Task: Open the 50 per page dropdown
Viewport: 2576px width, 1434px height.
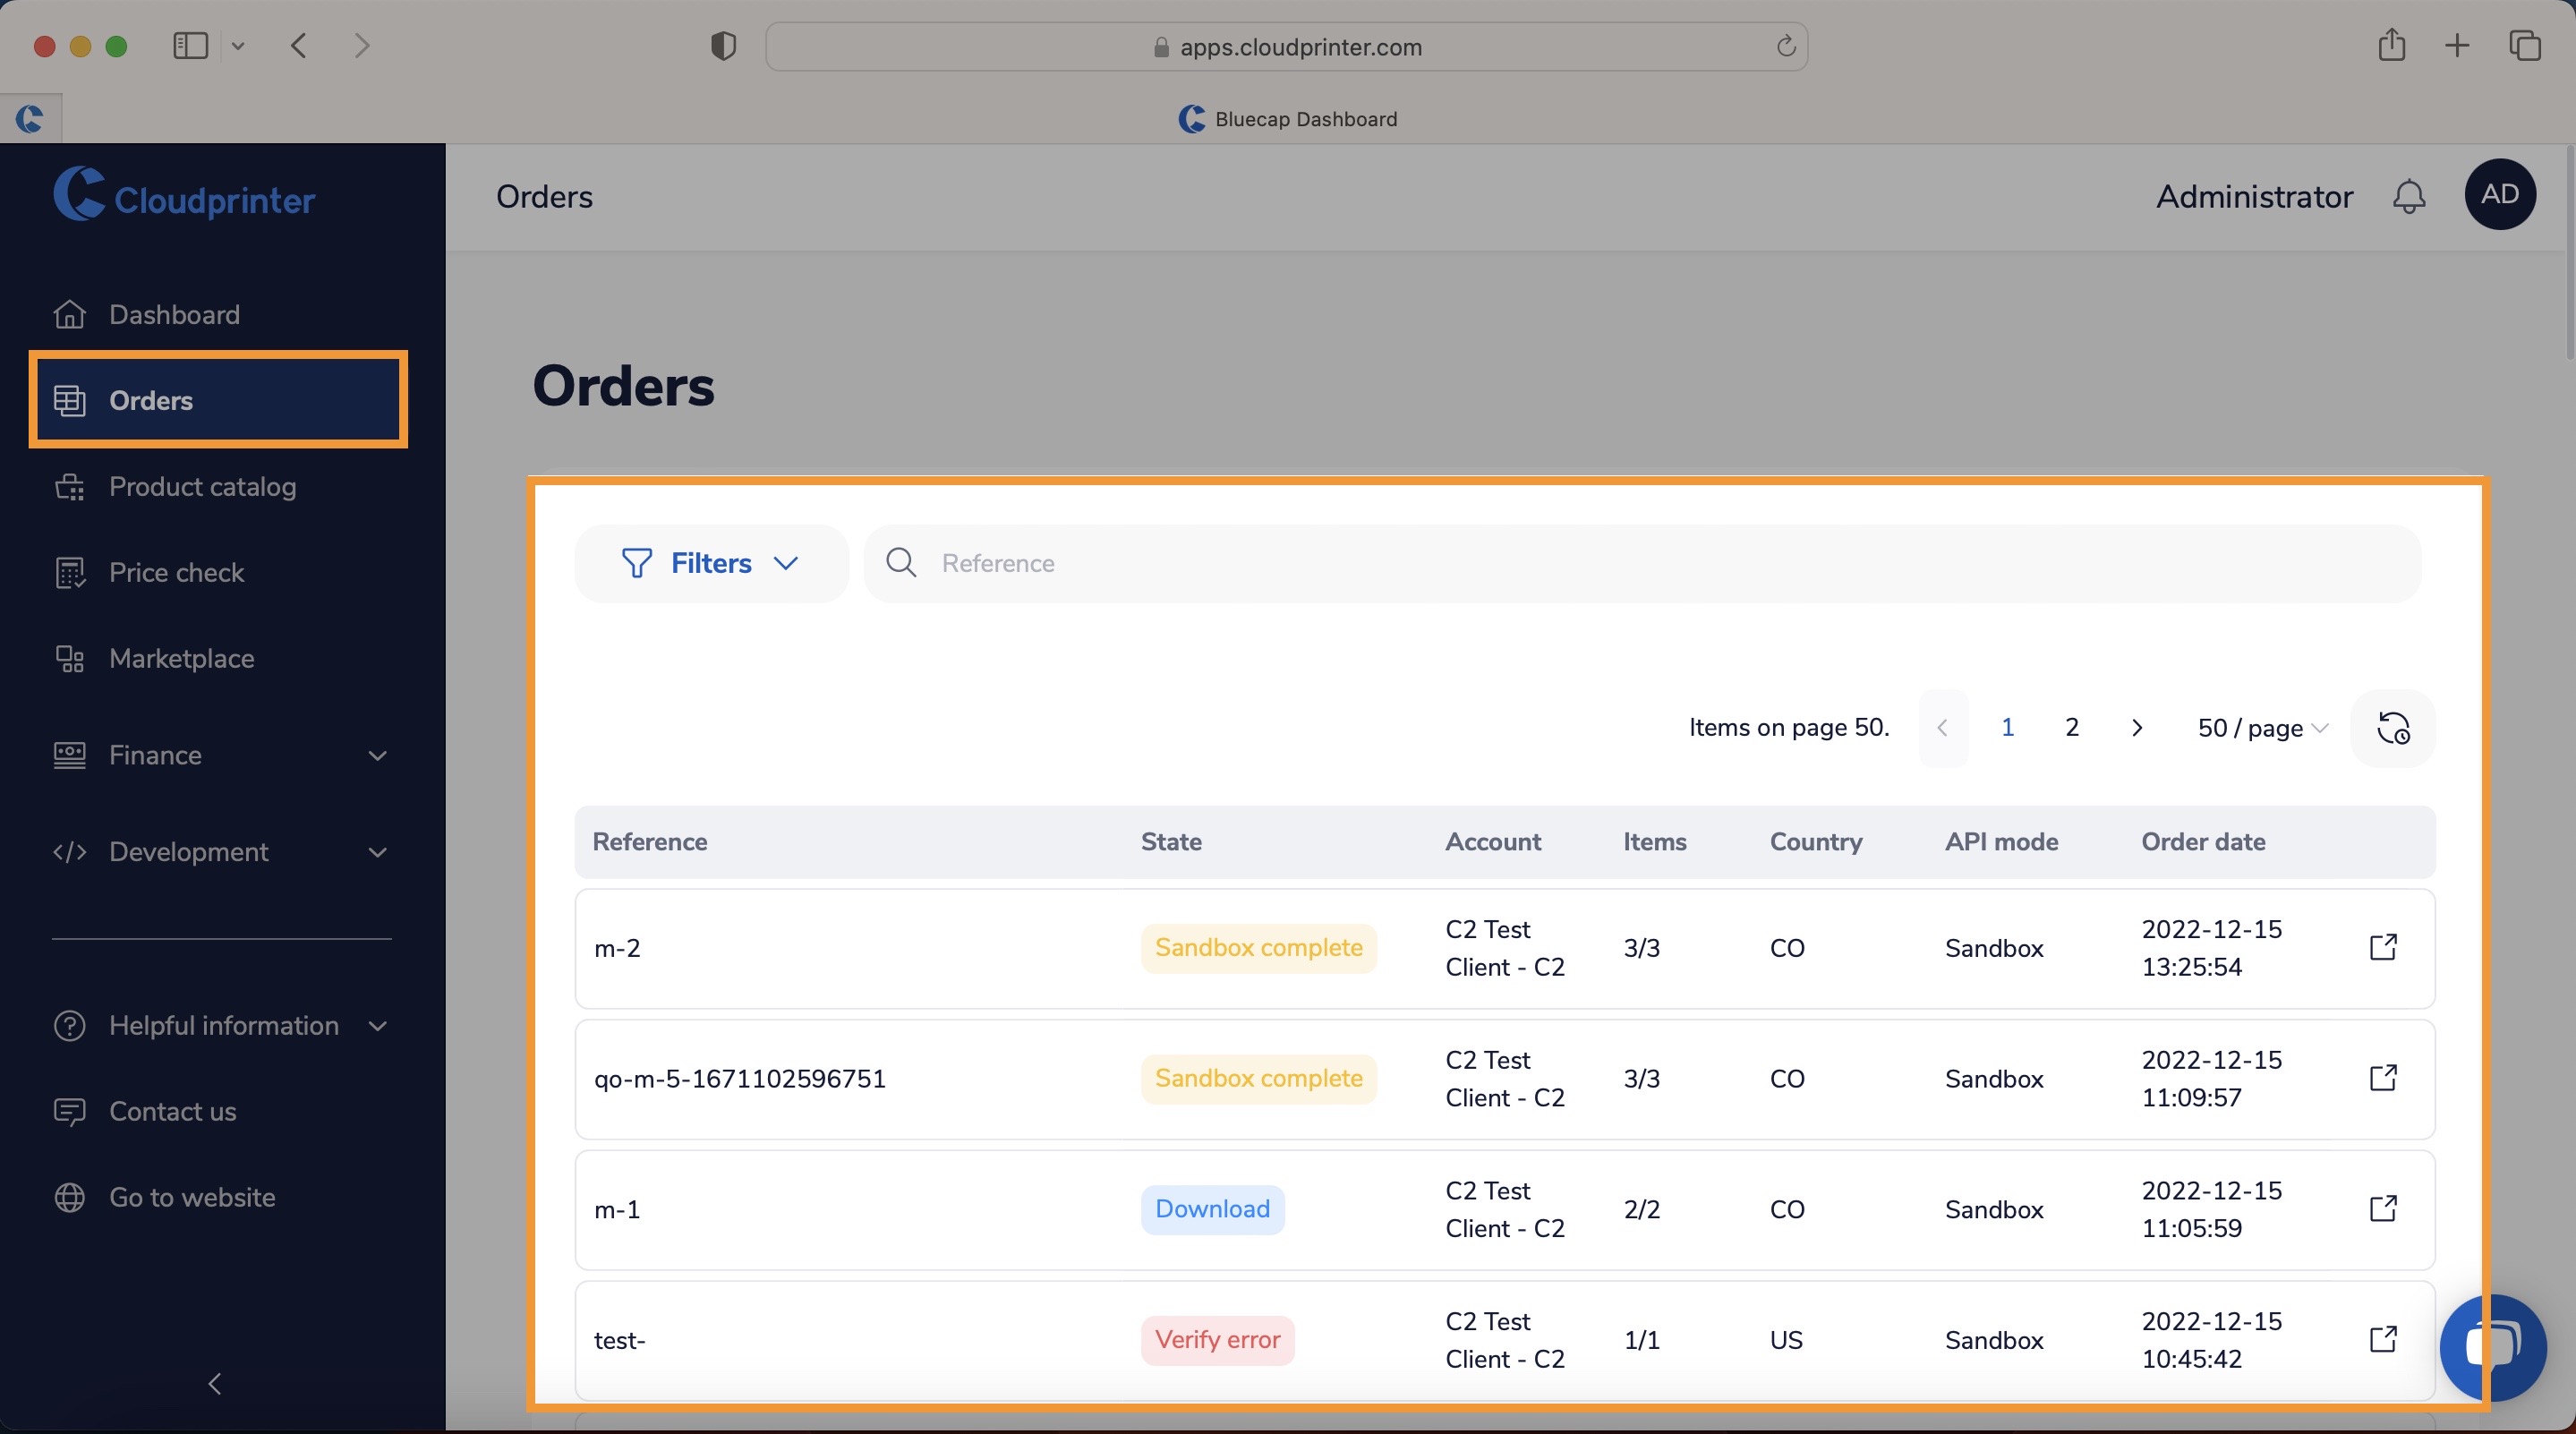Action: (2262, 728)
